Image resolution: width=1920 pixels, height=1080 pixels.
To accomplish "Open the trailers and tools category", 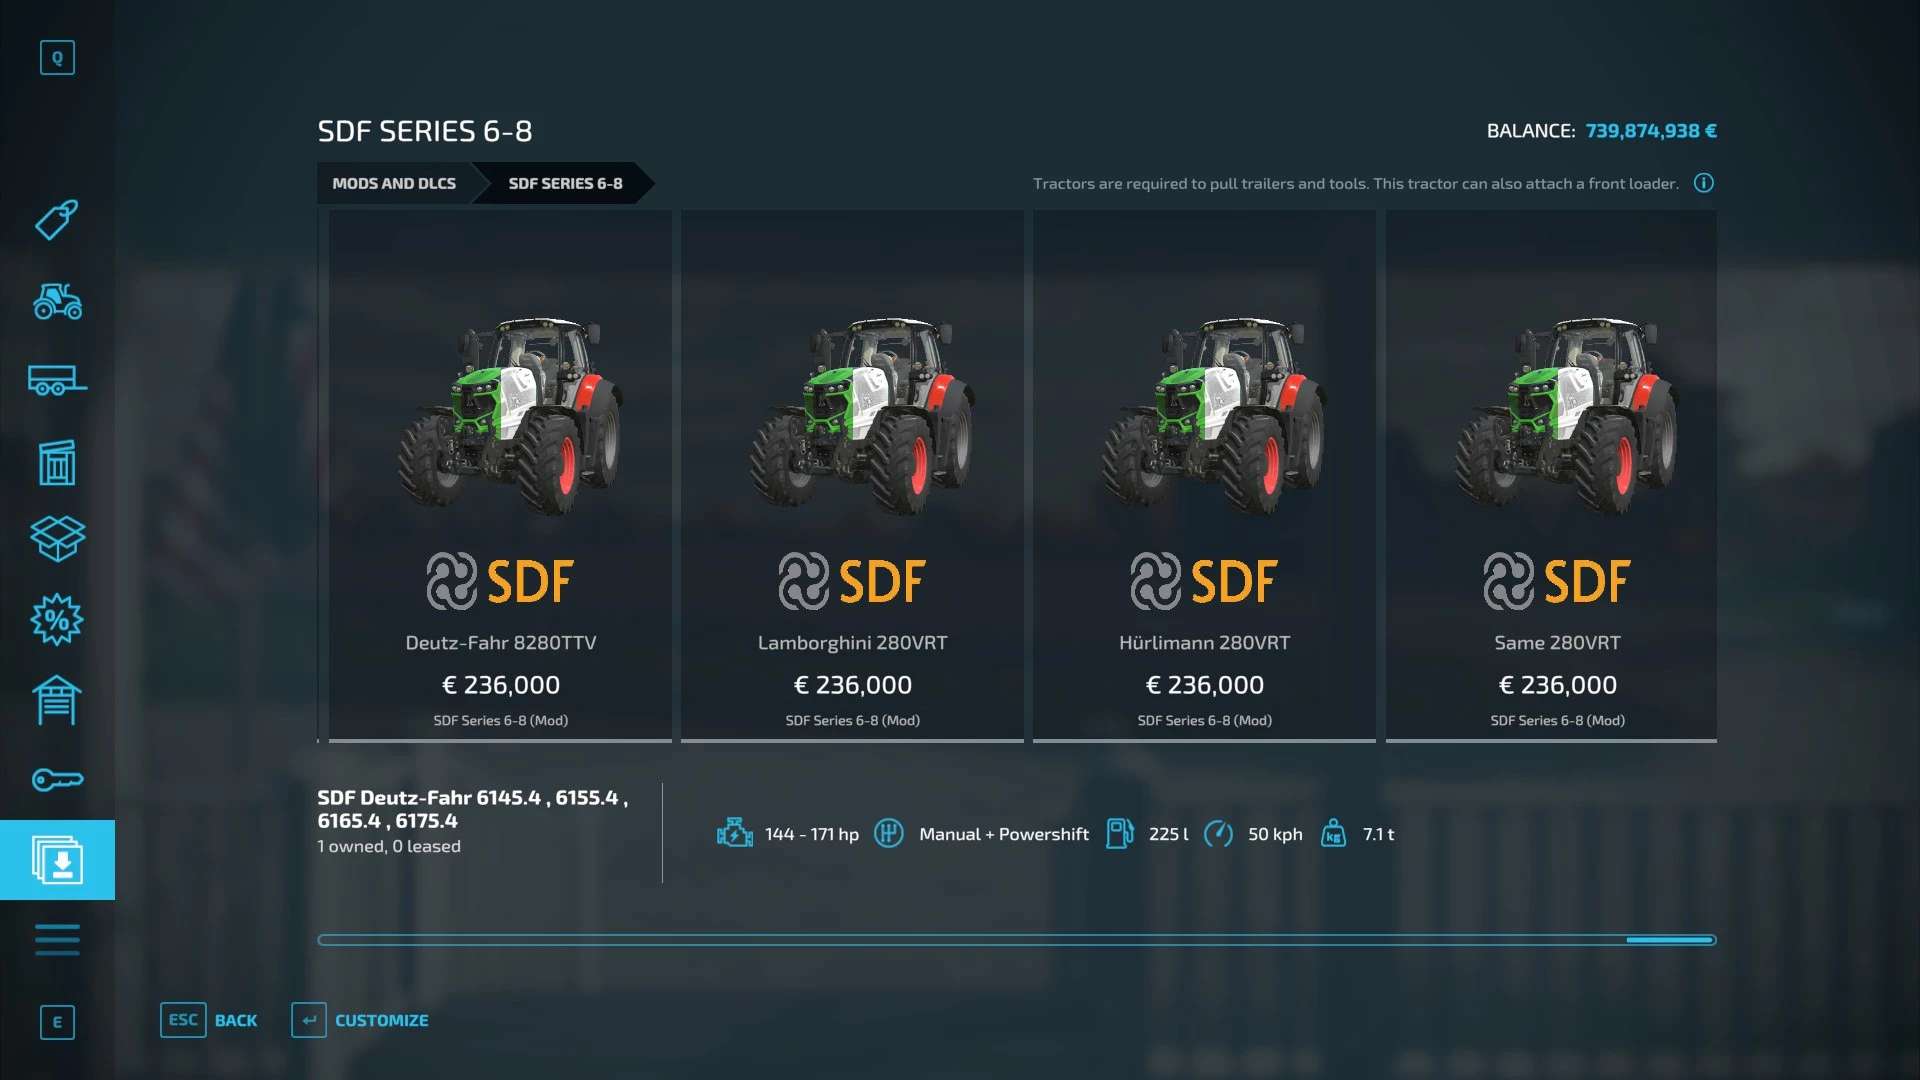I will 57,380.
